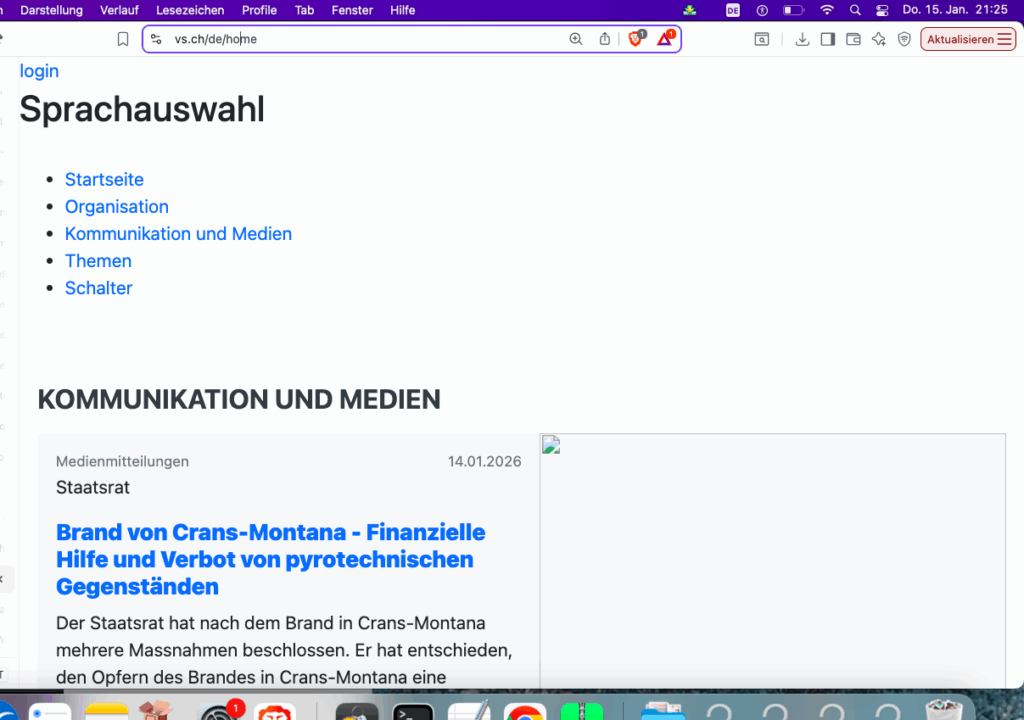Open Brave Shields lion icon

tap(635, 39)
